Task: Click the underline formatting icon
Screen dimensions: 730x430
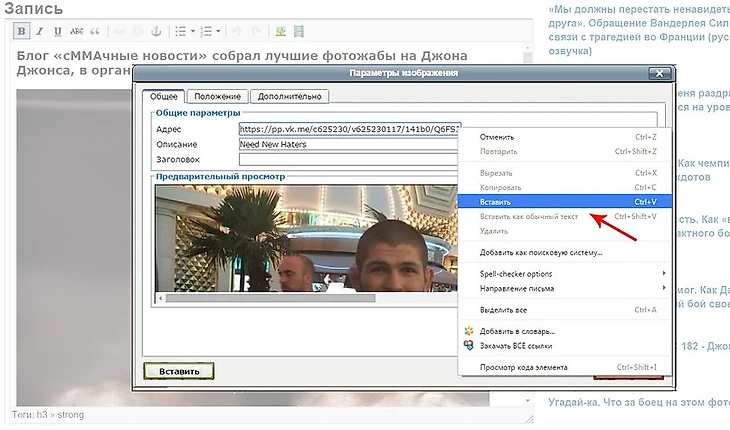Action: 57,31
